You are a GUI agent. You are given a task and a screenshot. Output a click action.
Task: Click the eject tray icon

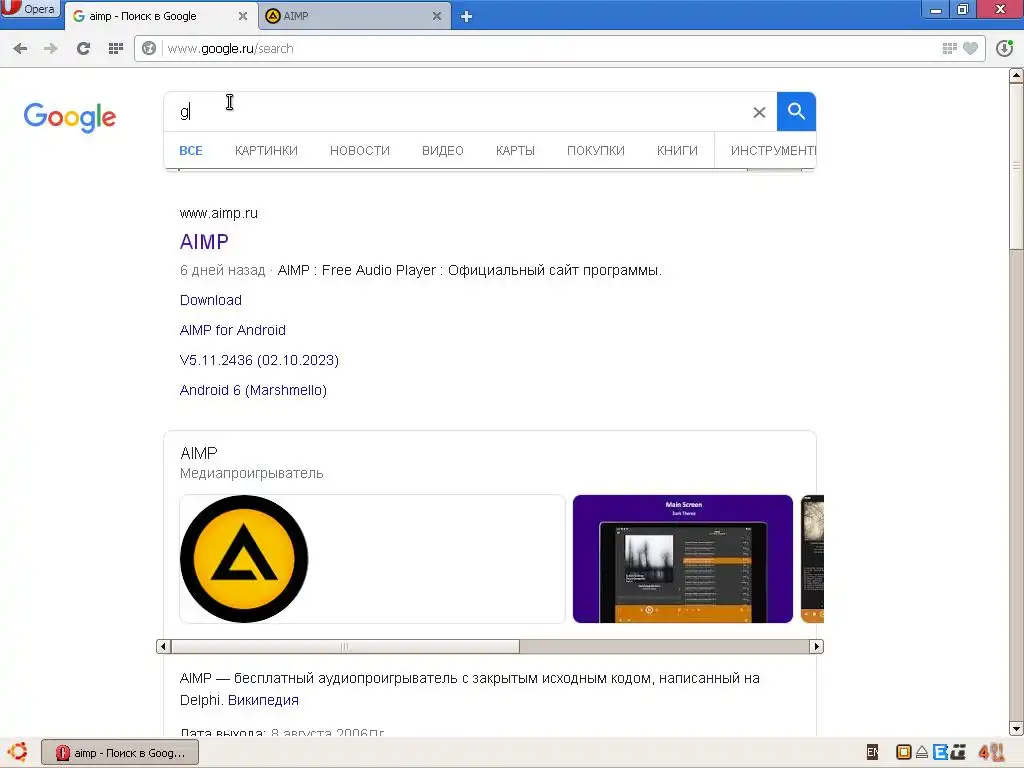[921, 752]
